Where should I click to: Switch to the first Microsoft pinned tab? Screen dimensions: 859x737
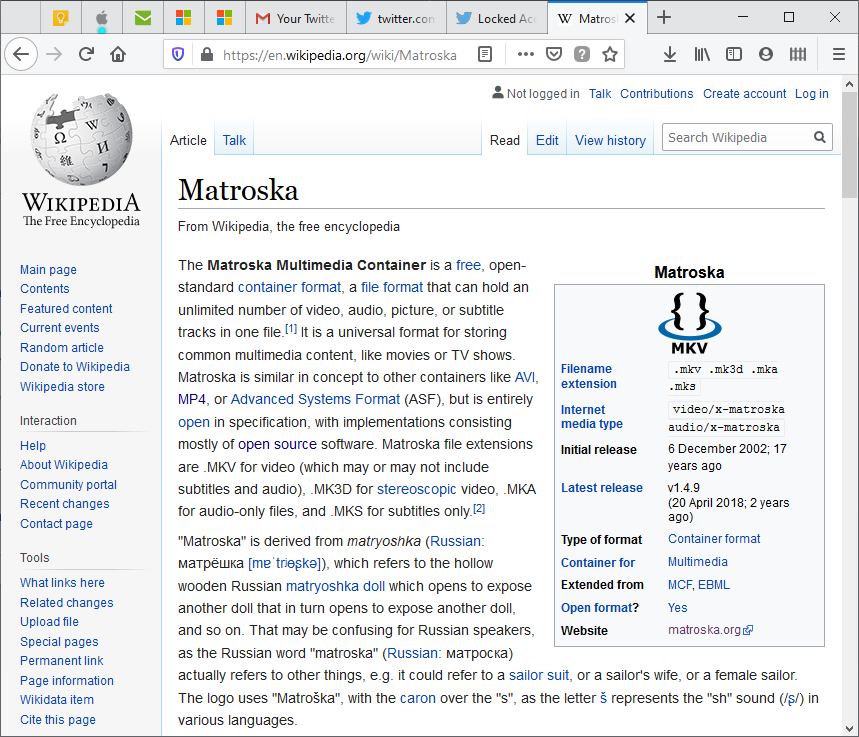click(184, 18)
